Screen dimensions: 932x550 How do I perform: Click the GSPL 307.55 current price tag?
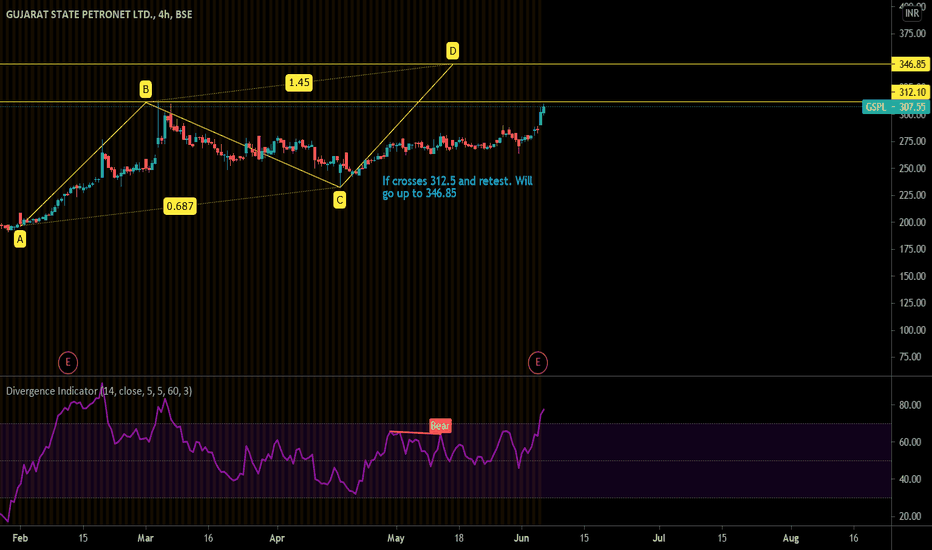point(896,107)
